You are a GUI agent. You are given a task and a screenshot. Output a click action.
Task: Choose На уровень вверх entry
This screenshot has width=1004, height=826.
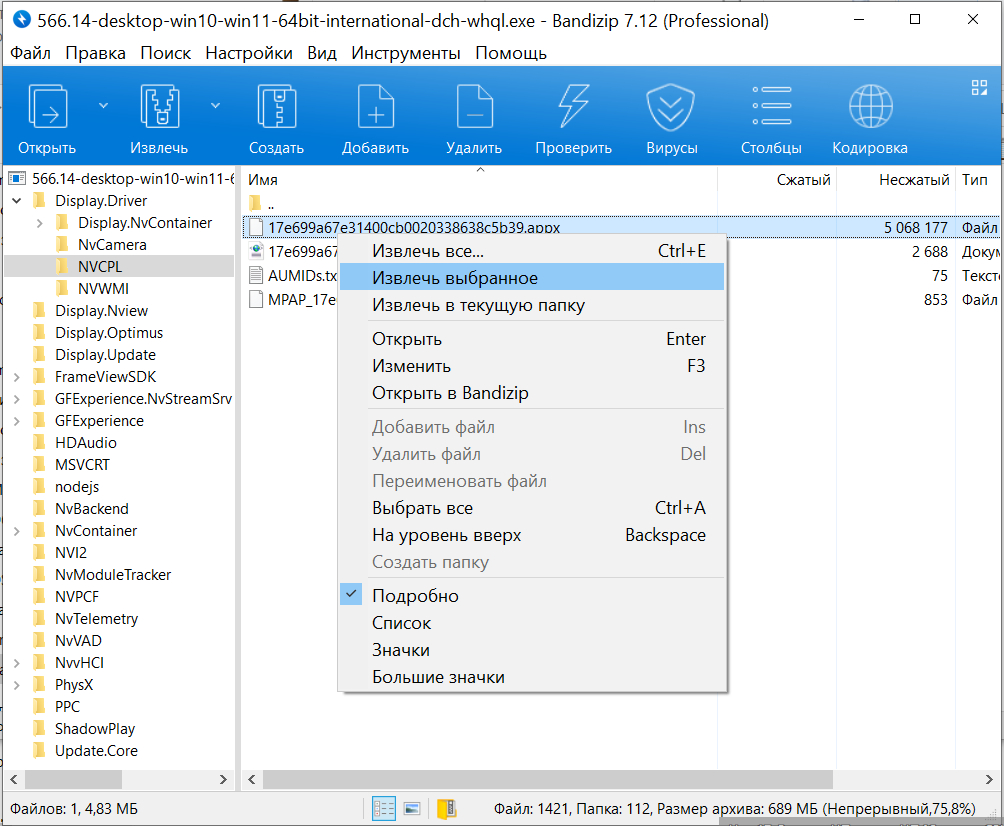click(x=531, y=535)
